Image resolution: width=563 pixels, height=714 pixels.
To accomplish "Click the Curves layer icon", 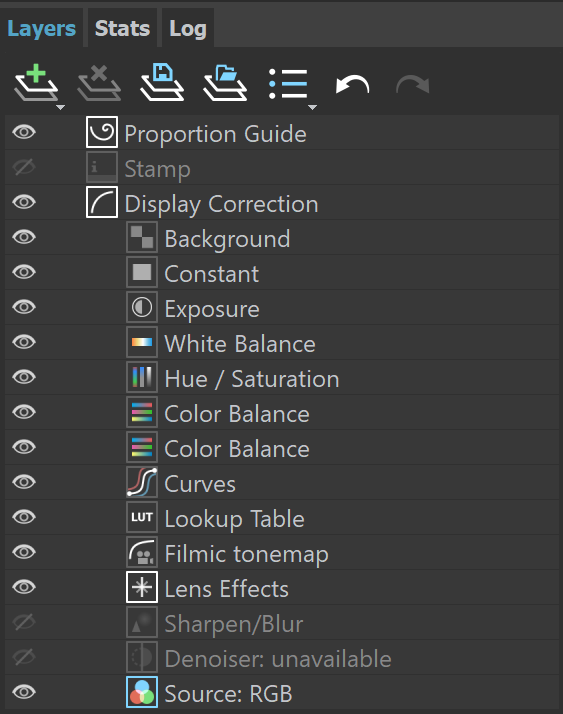I will (142, 482).
